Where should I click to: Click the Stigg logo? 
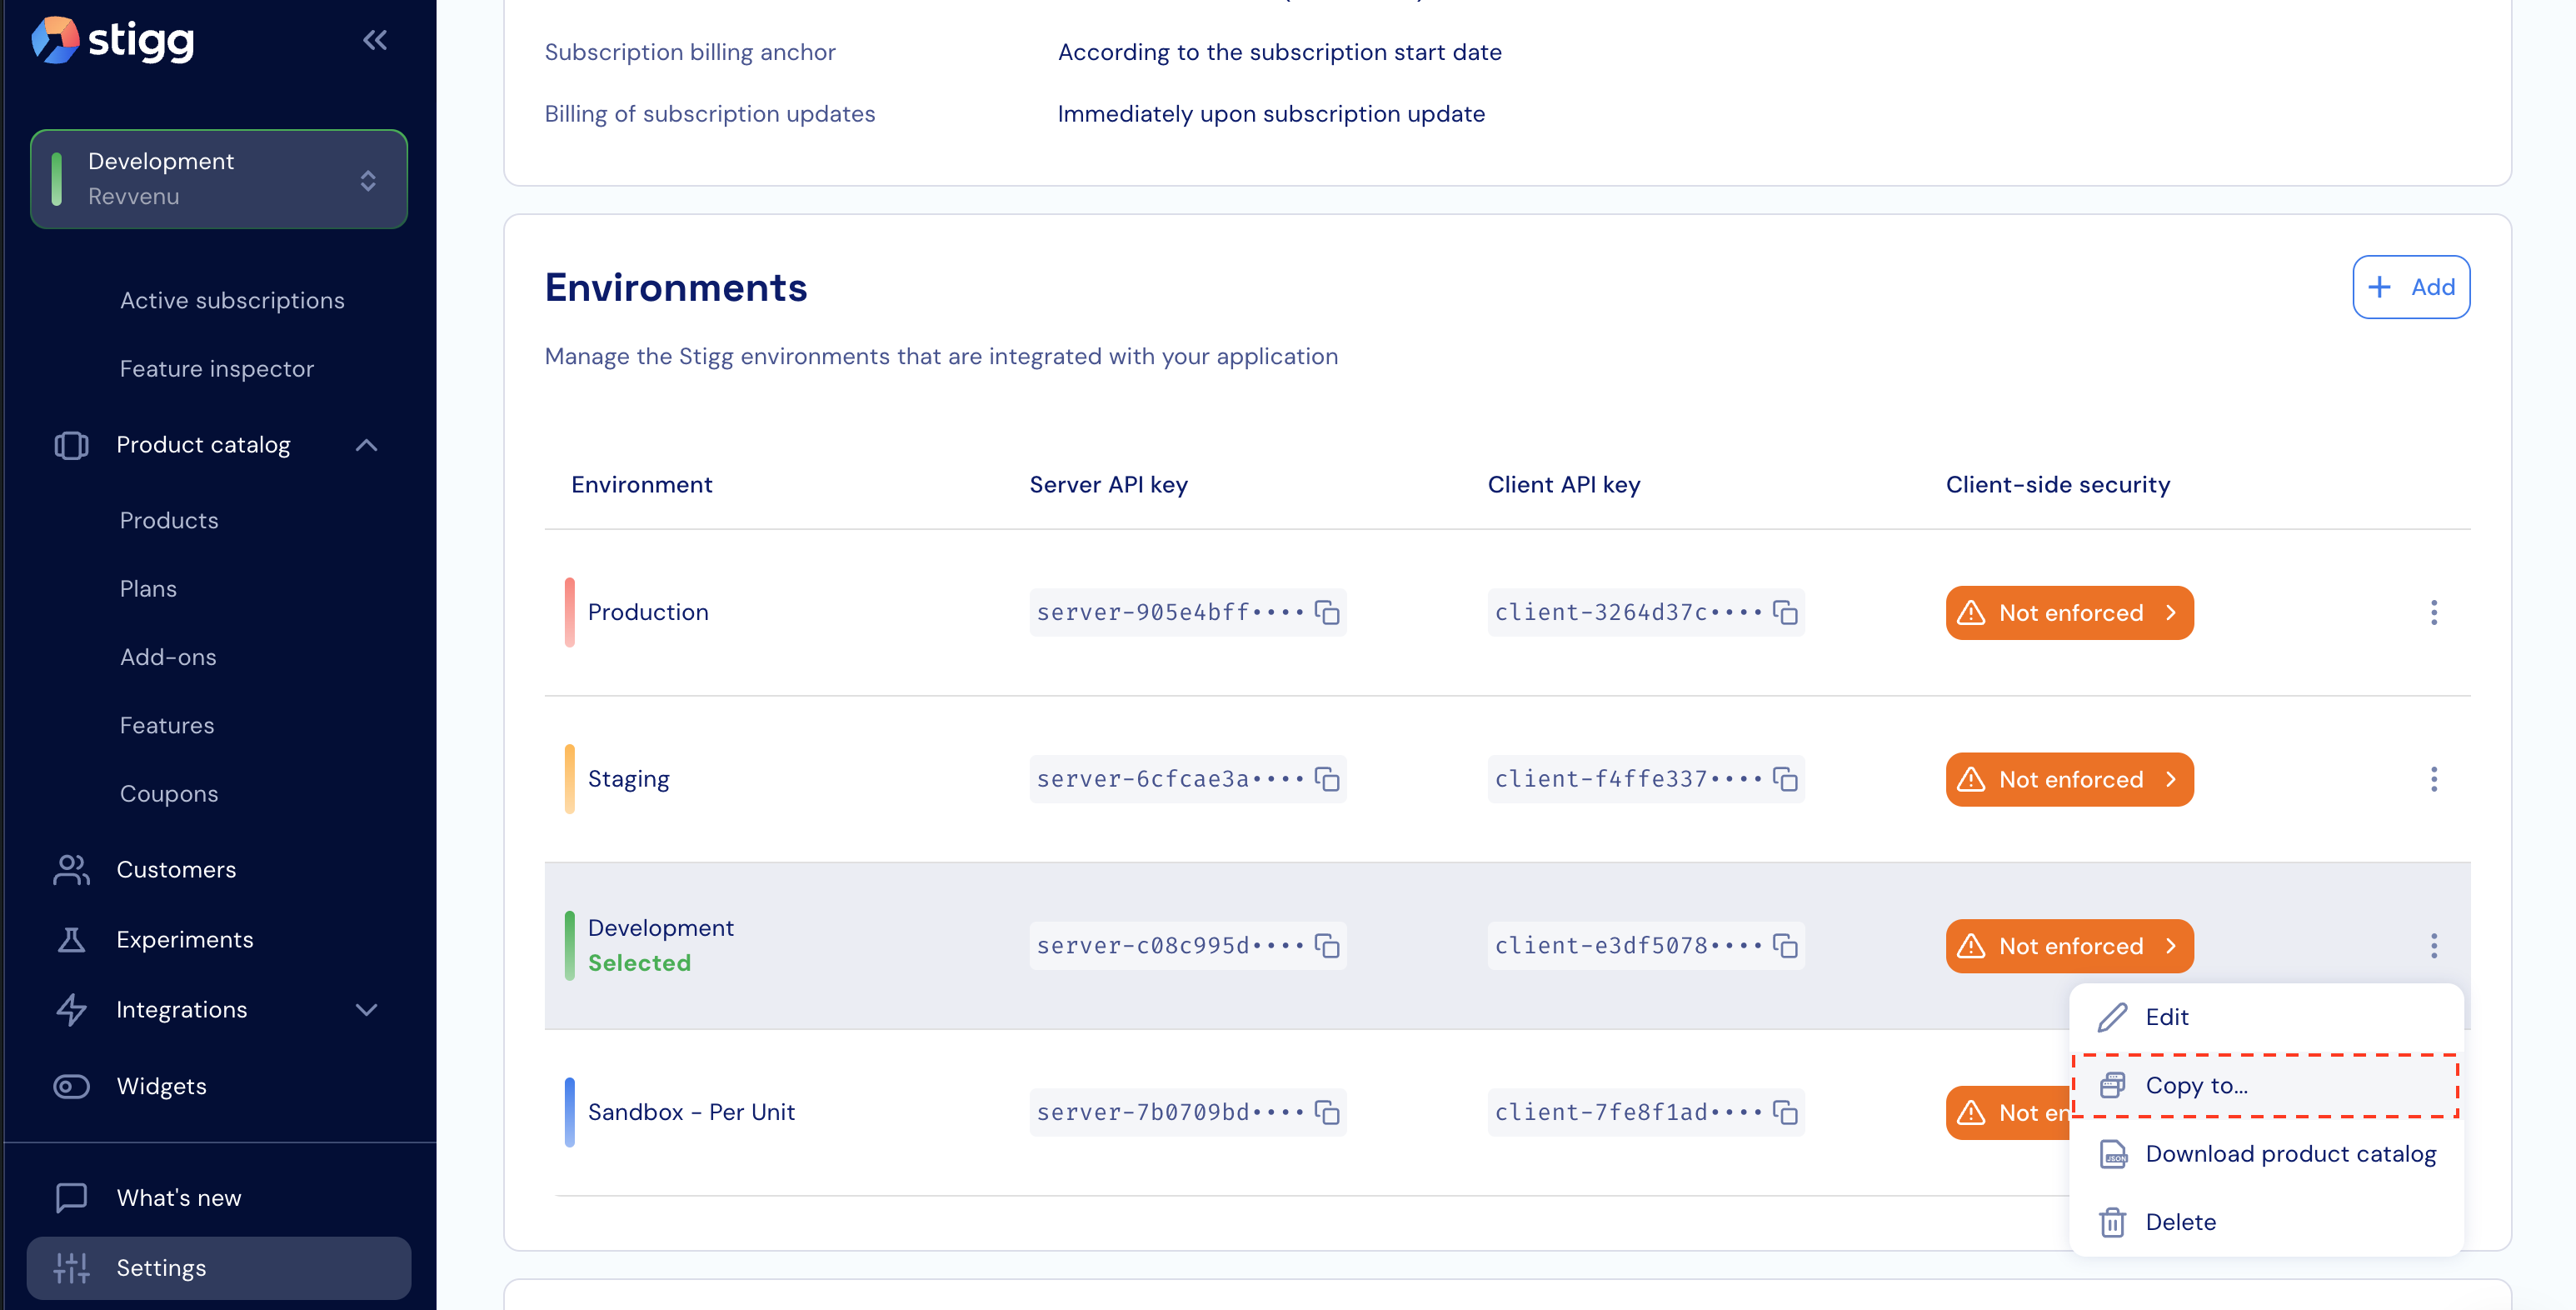(x=112, y=40)
